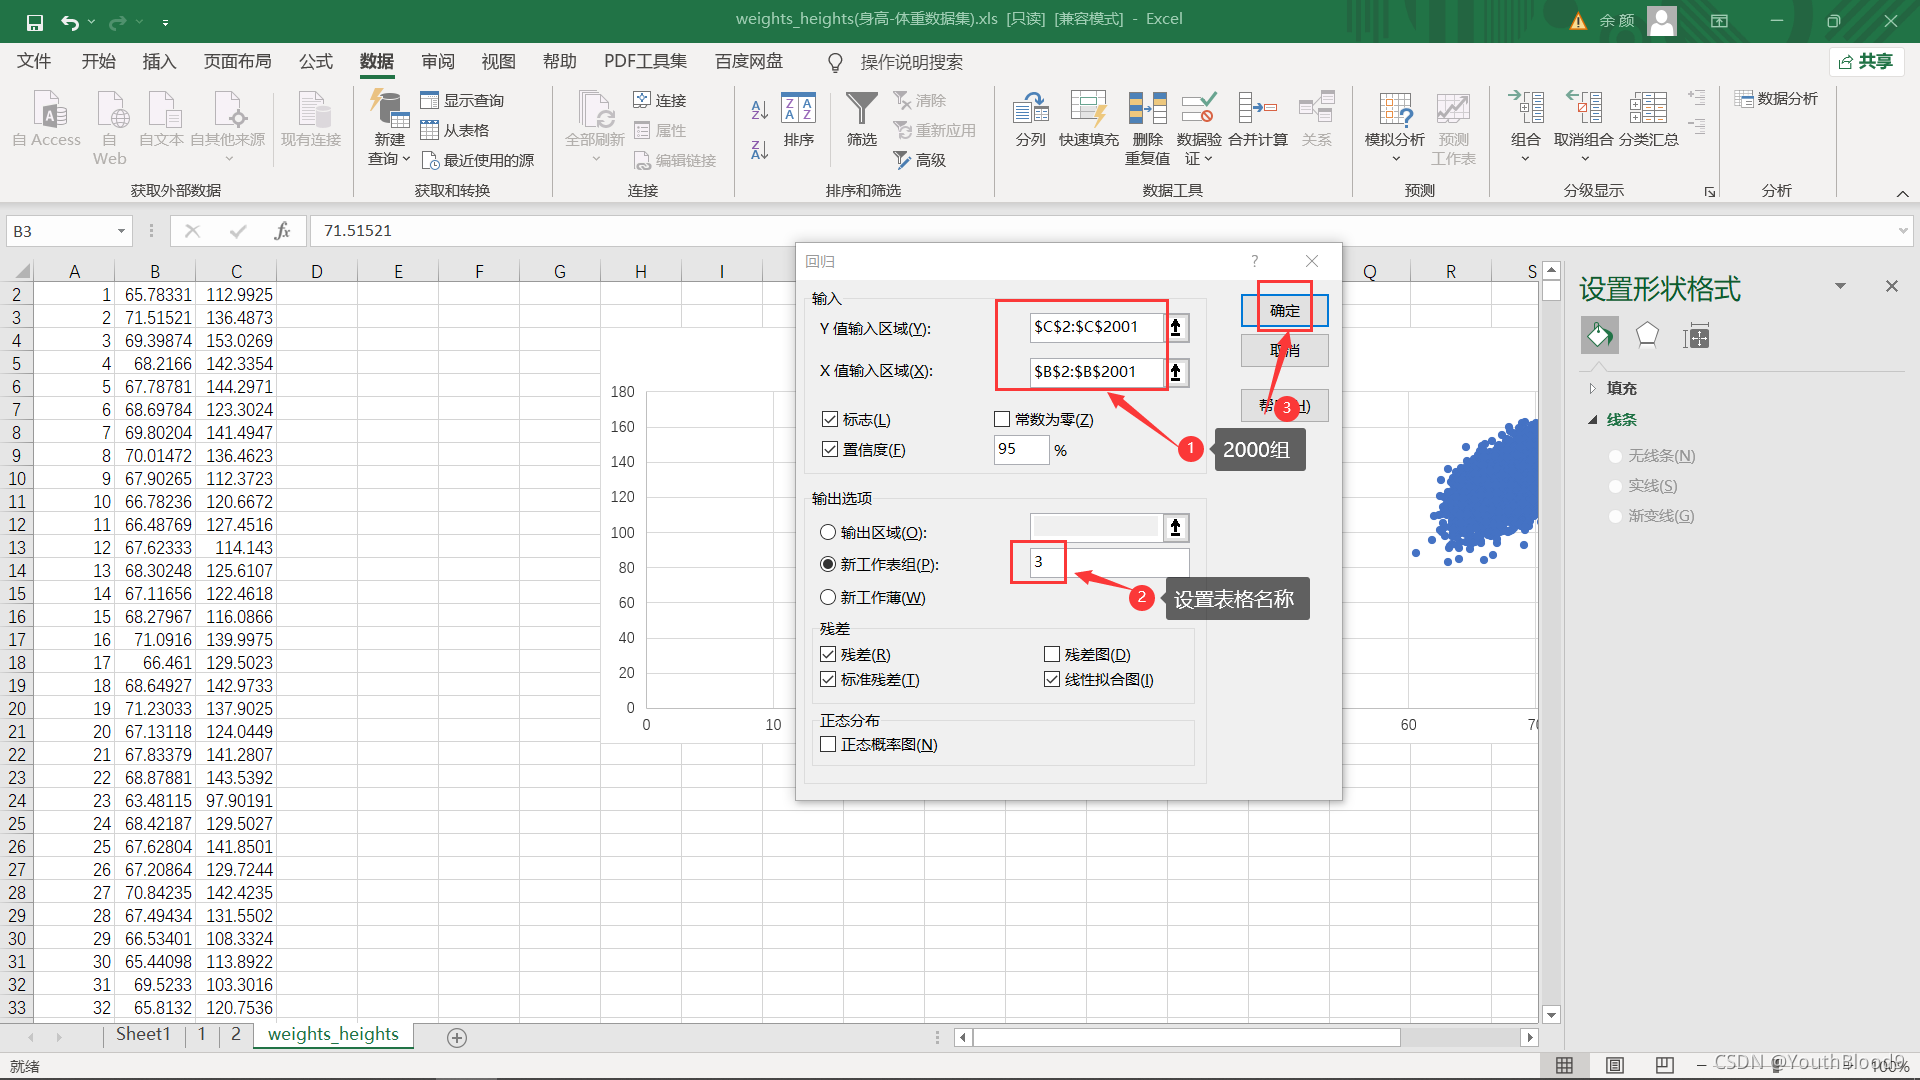The height and width of the screenshot is (1080, 1920).
Task: Toggle the Labels checkbox in dialog
Action: click(x=830, y=420)
